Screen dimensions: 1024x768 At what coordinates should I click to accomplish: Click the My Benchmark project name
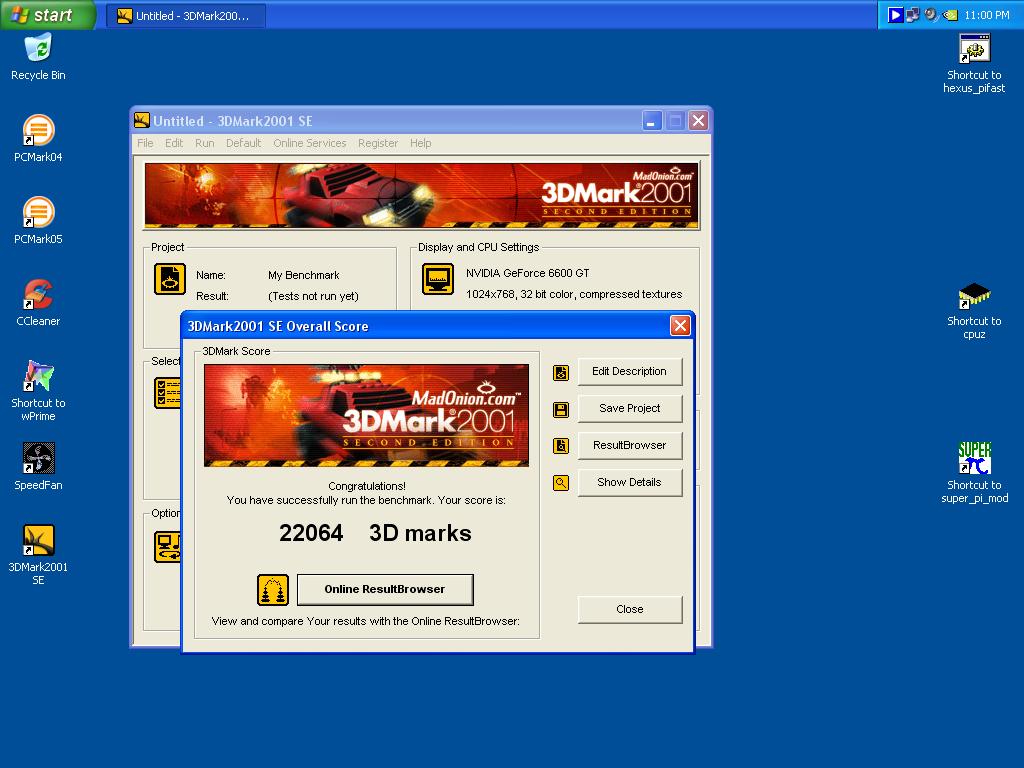tap(304, 276)
